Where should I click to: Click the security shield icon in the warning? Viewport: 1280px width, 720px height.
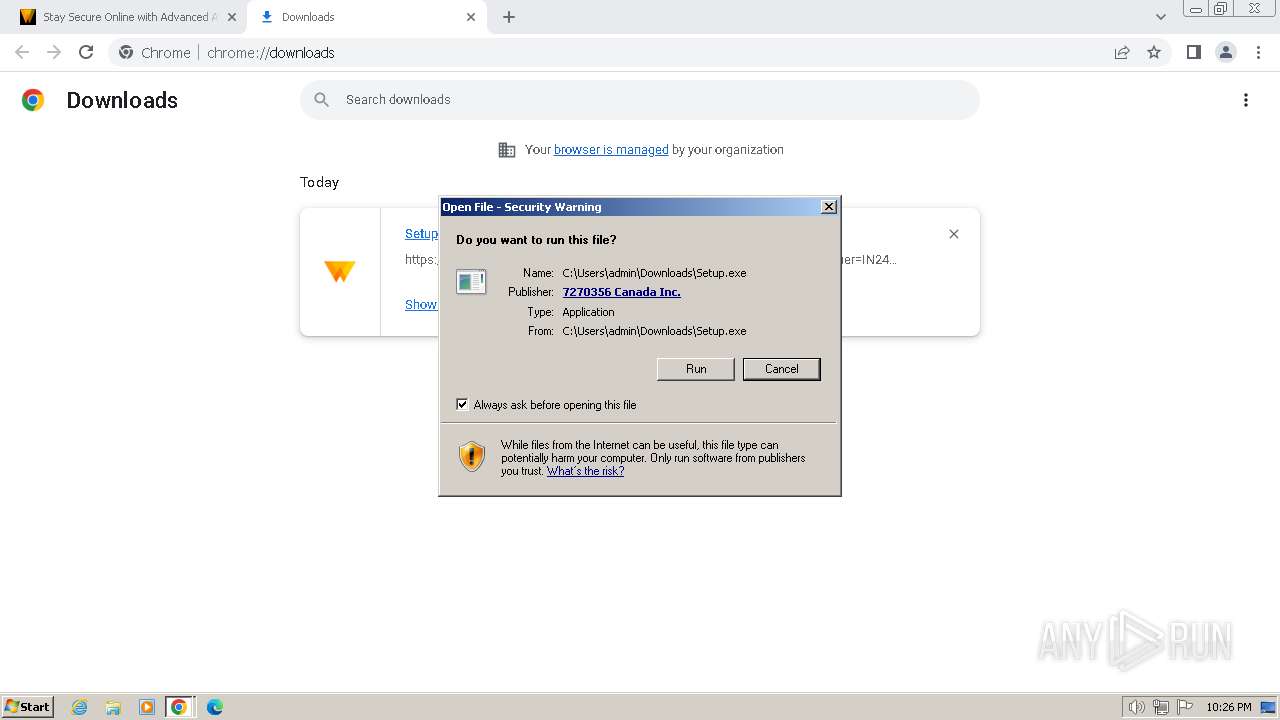472,457
